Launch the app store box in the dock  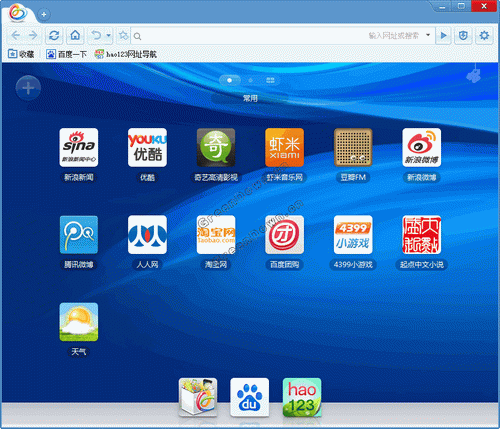click(198, 397)
